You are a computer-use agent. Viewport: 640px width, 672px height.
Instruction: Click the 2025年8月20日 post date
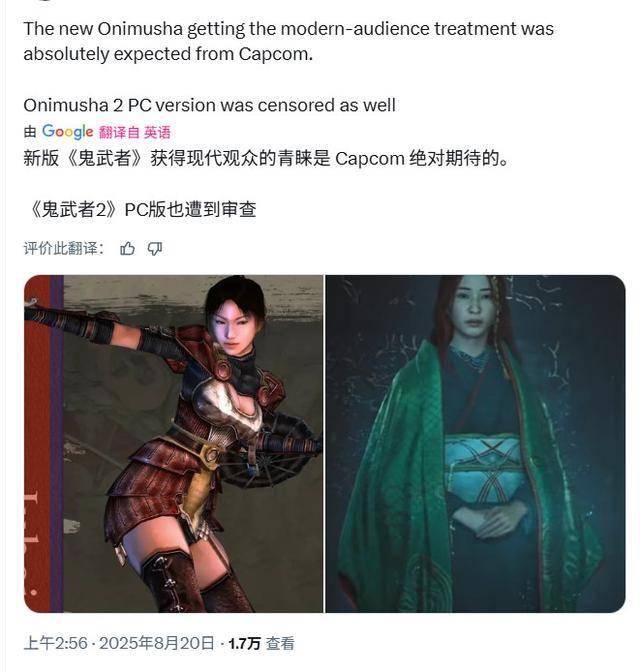(156, 643)
